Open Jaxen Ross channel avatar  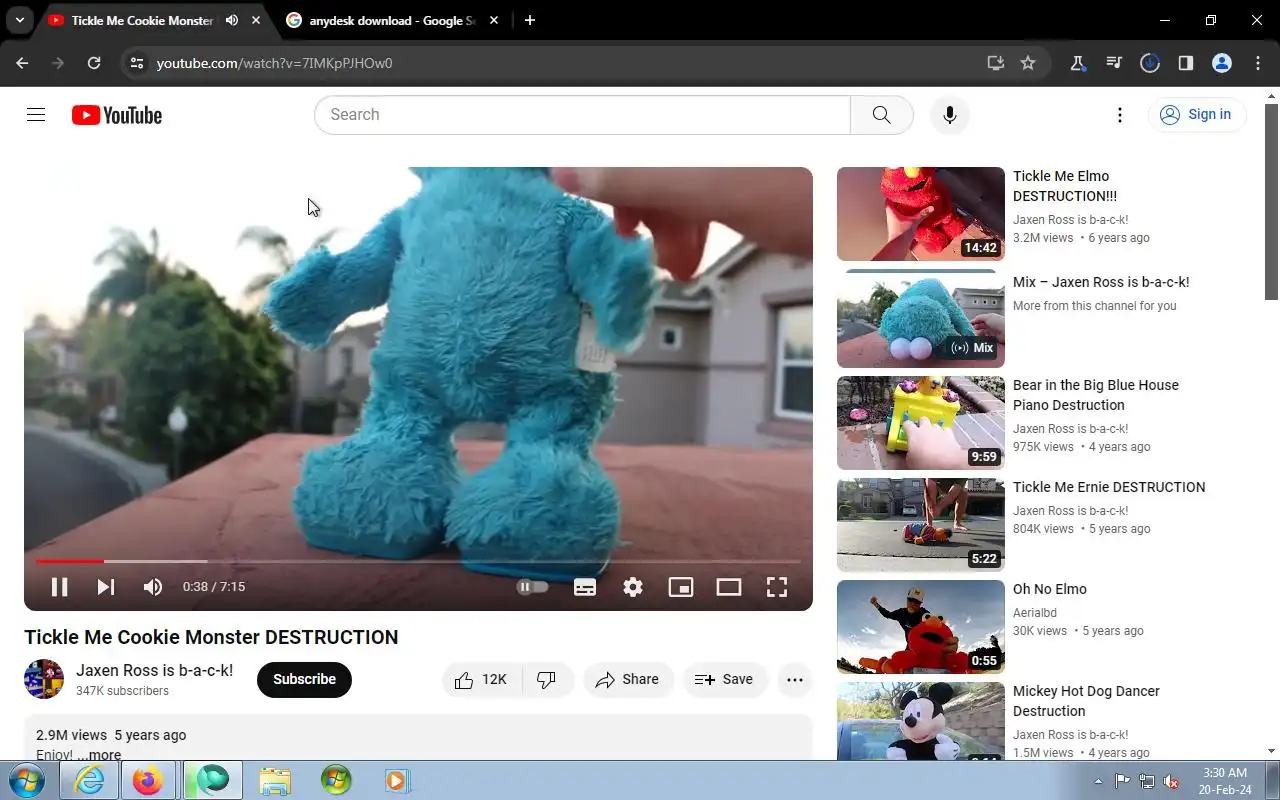44,679
